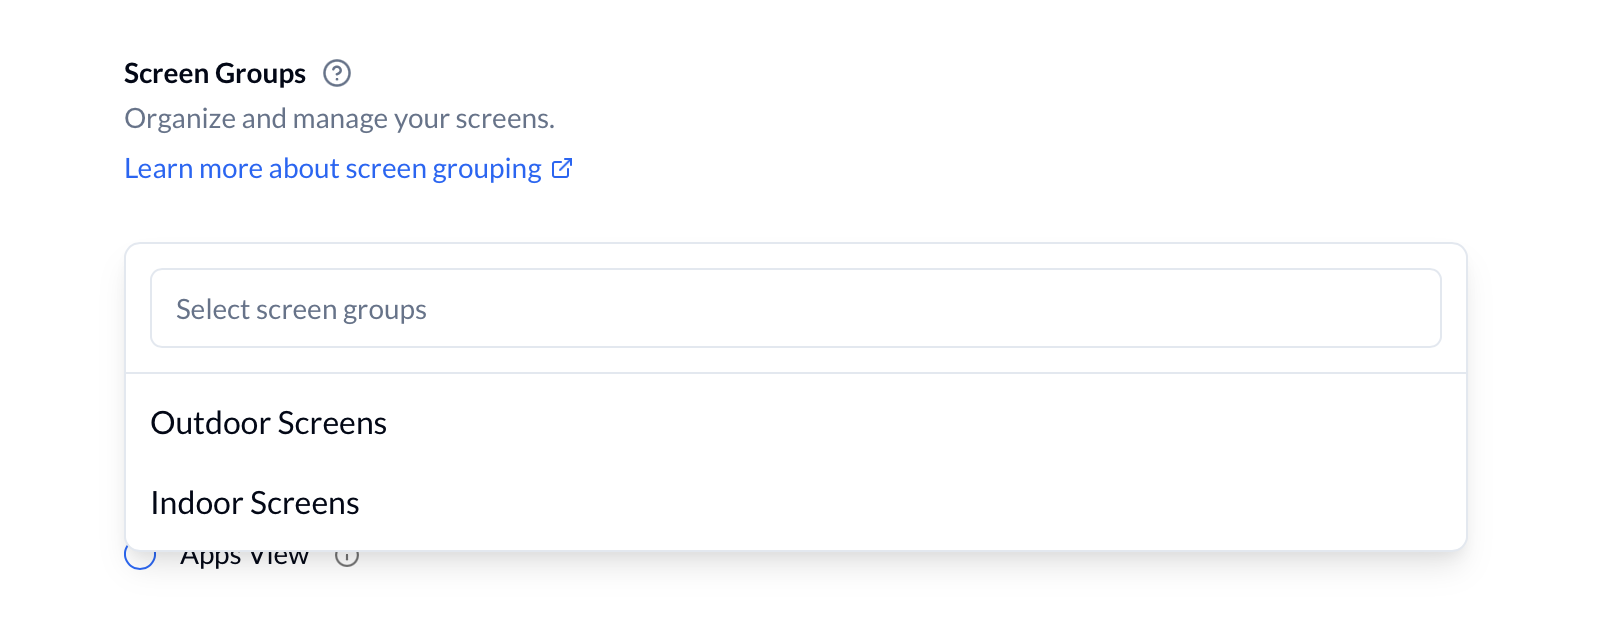Click the info icon next to Apps View

(x=347, y=558)
